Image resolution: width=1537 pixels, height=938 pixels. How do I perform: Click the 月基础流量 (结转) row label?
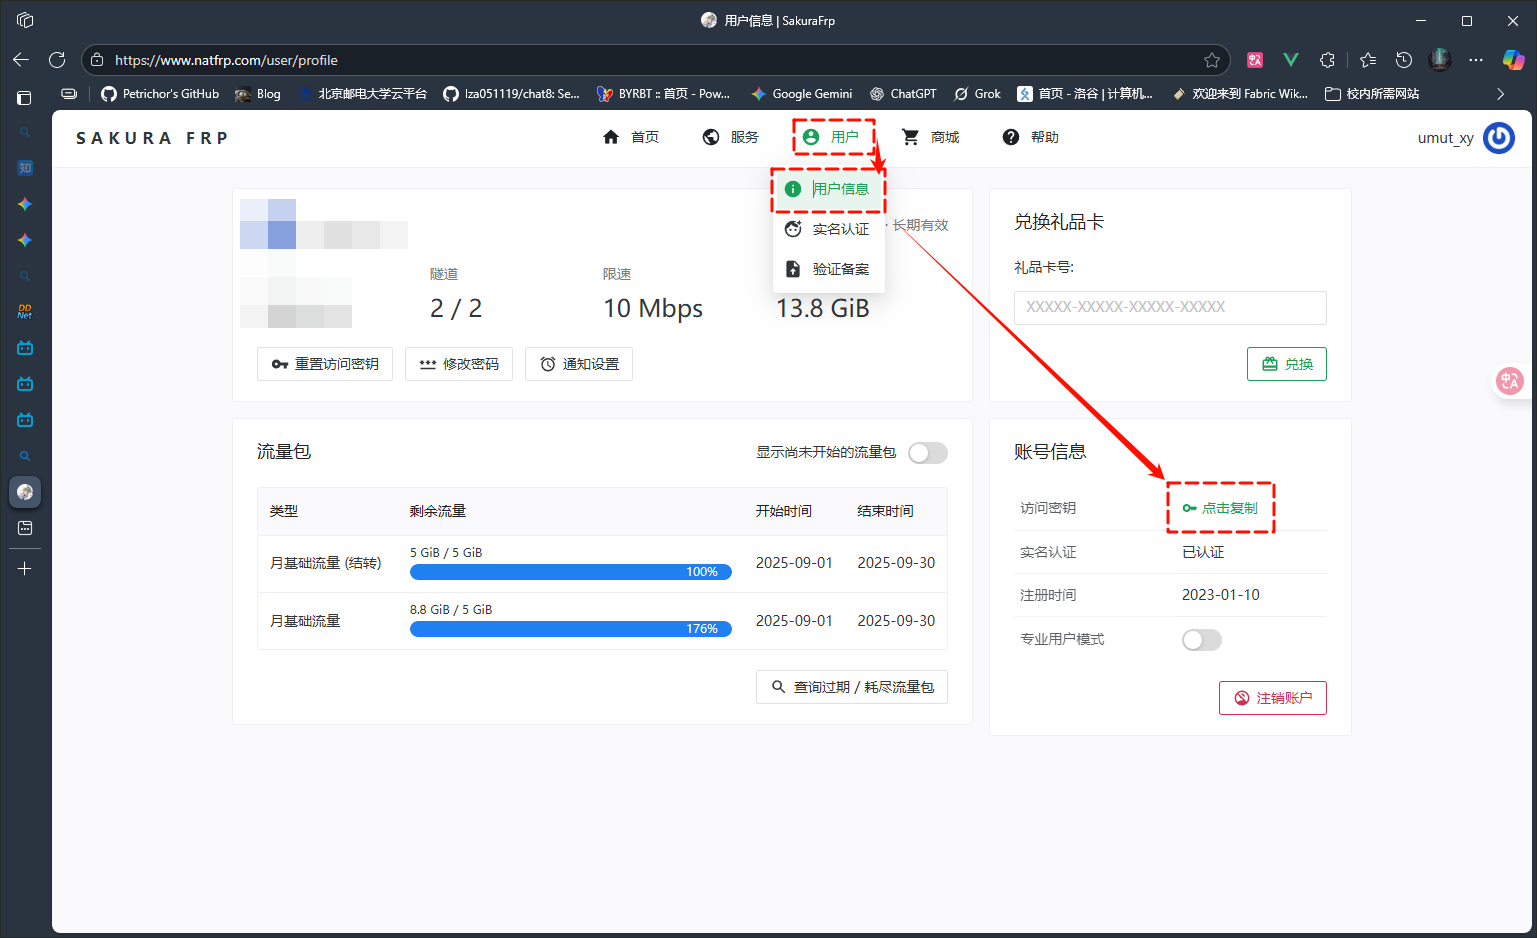[326, 564]
